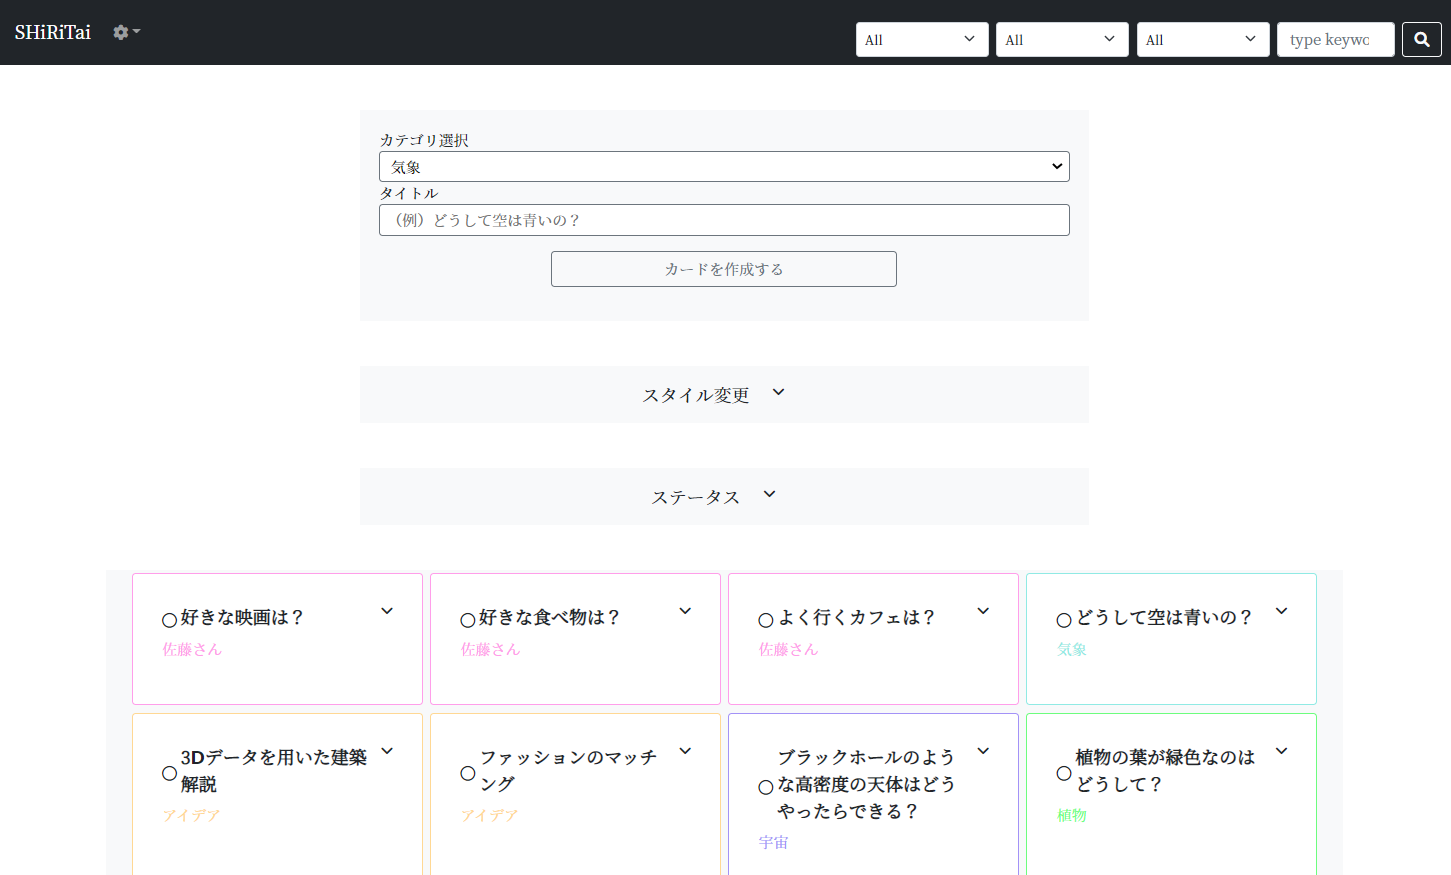The image size is (1451, 875).
Task: Click the search magnifier icon
Action: click(1421, 39)
